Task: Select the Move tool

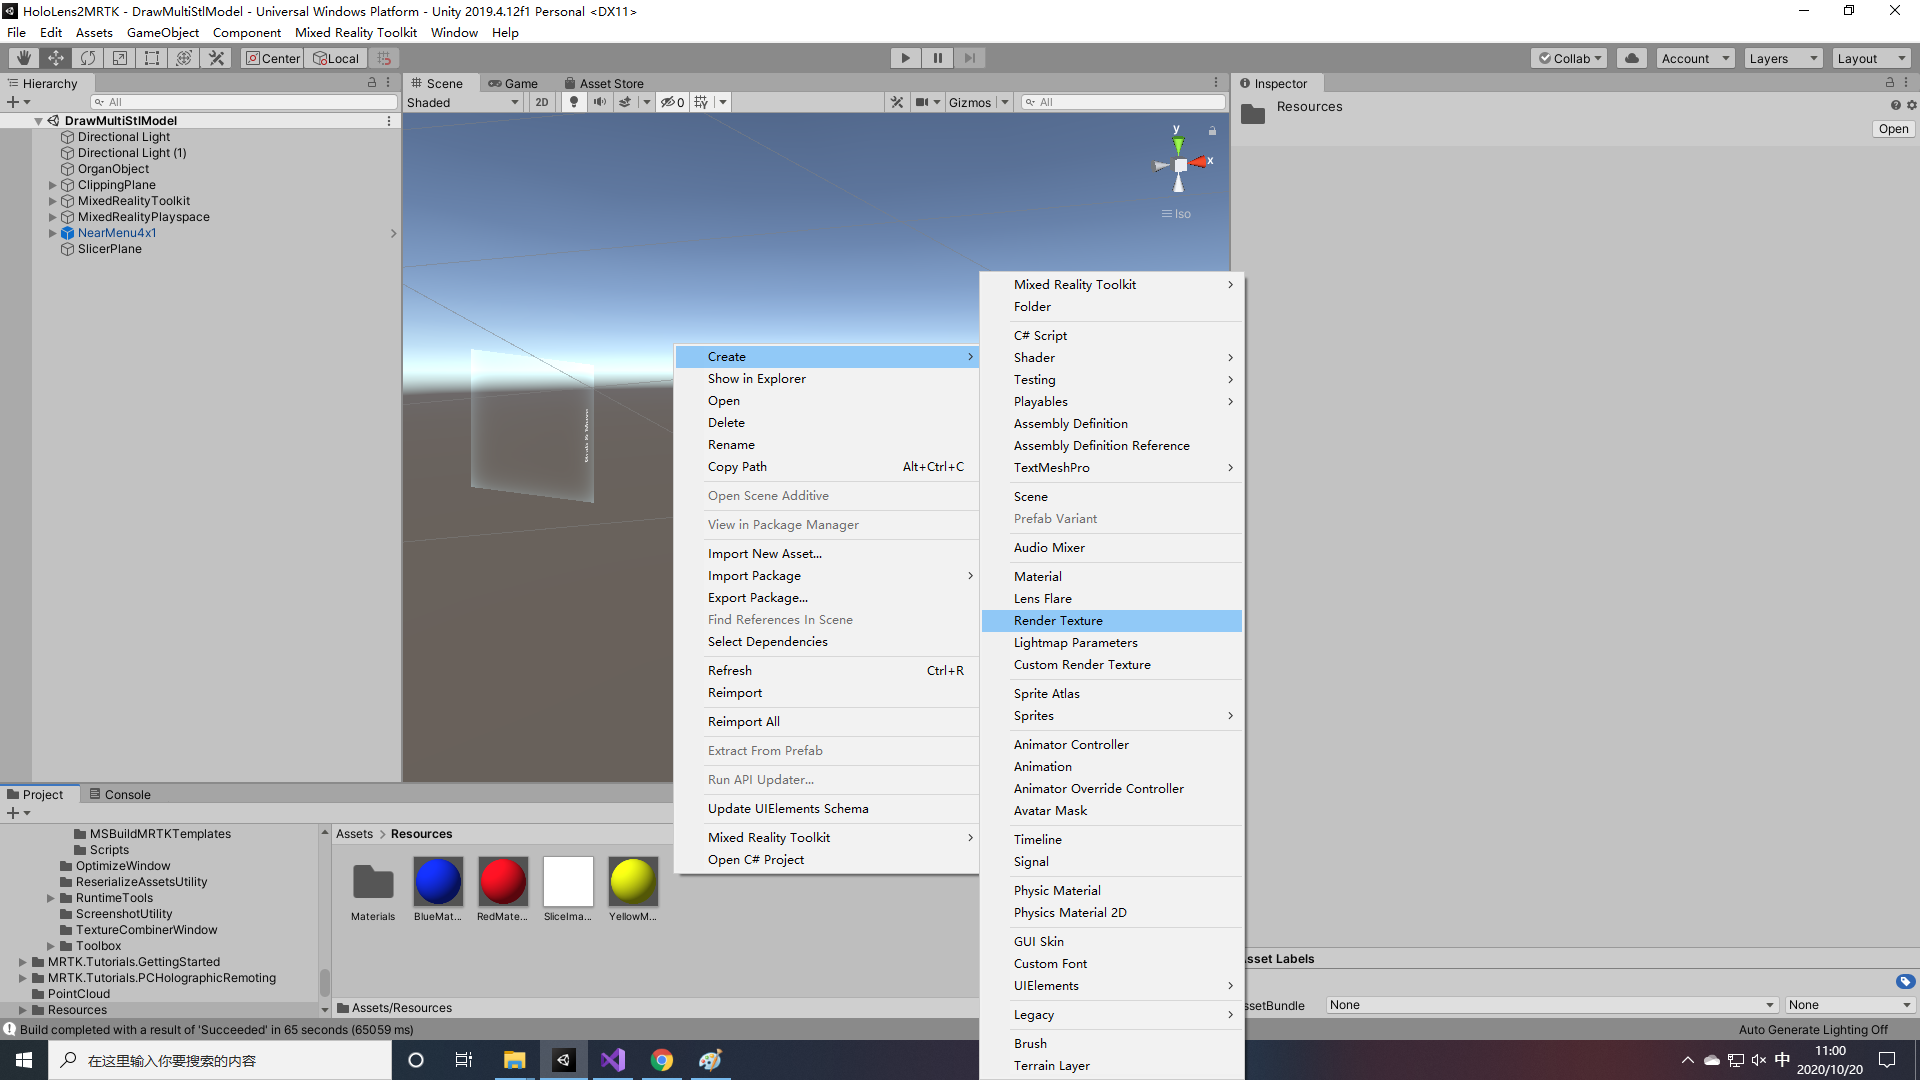Action: [x=56, y=58]
